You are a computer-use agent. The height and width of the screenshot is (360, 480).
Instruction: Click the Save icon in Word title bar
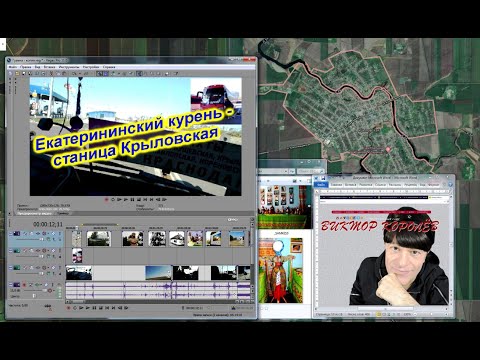point(323,178)
